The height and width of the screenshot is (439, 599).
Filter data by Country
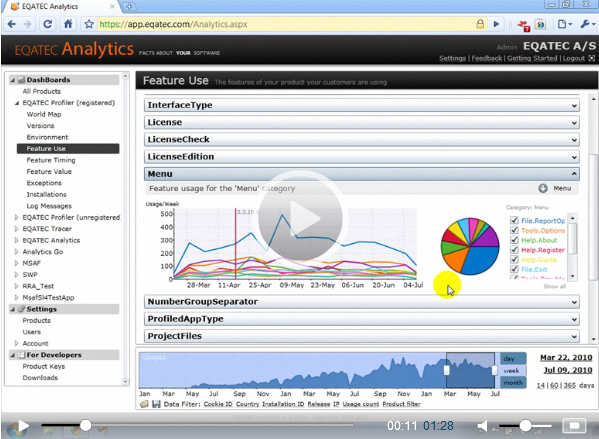click(x=247, y=404)
